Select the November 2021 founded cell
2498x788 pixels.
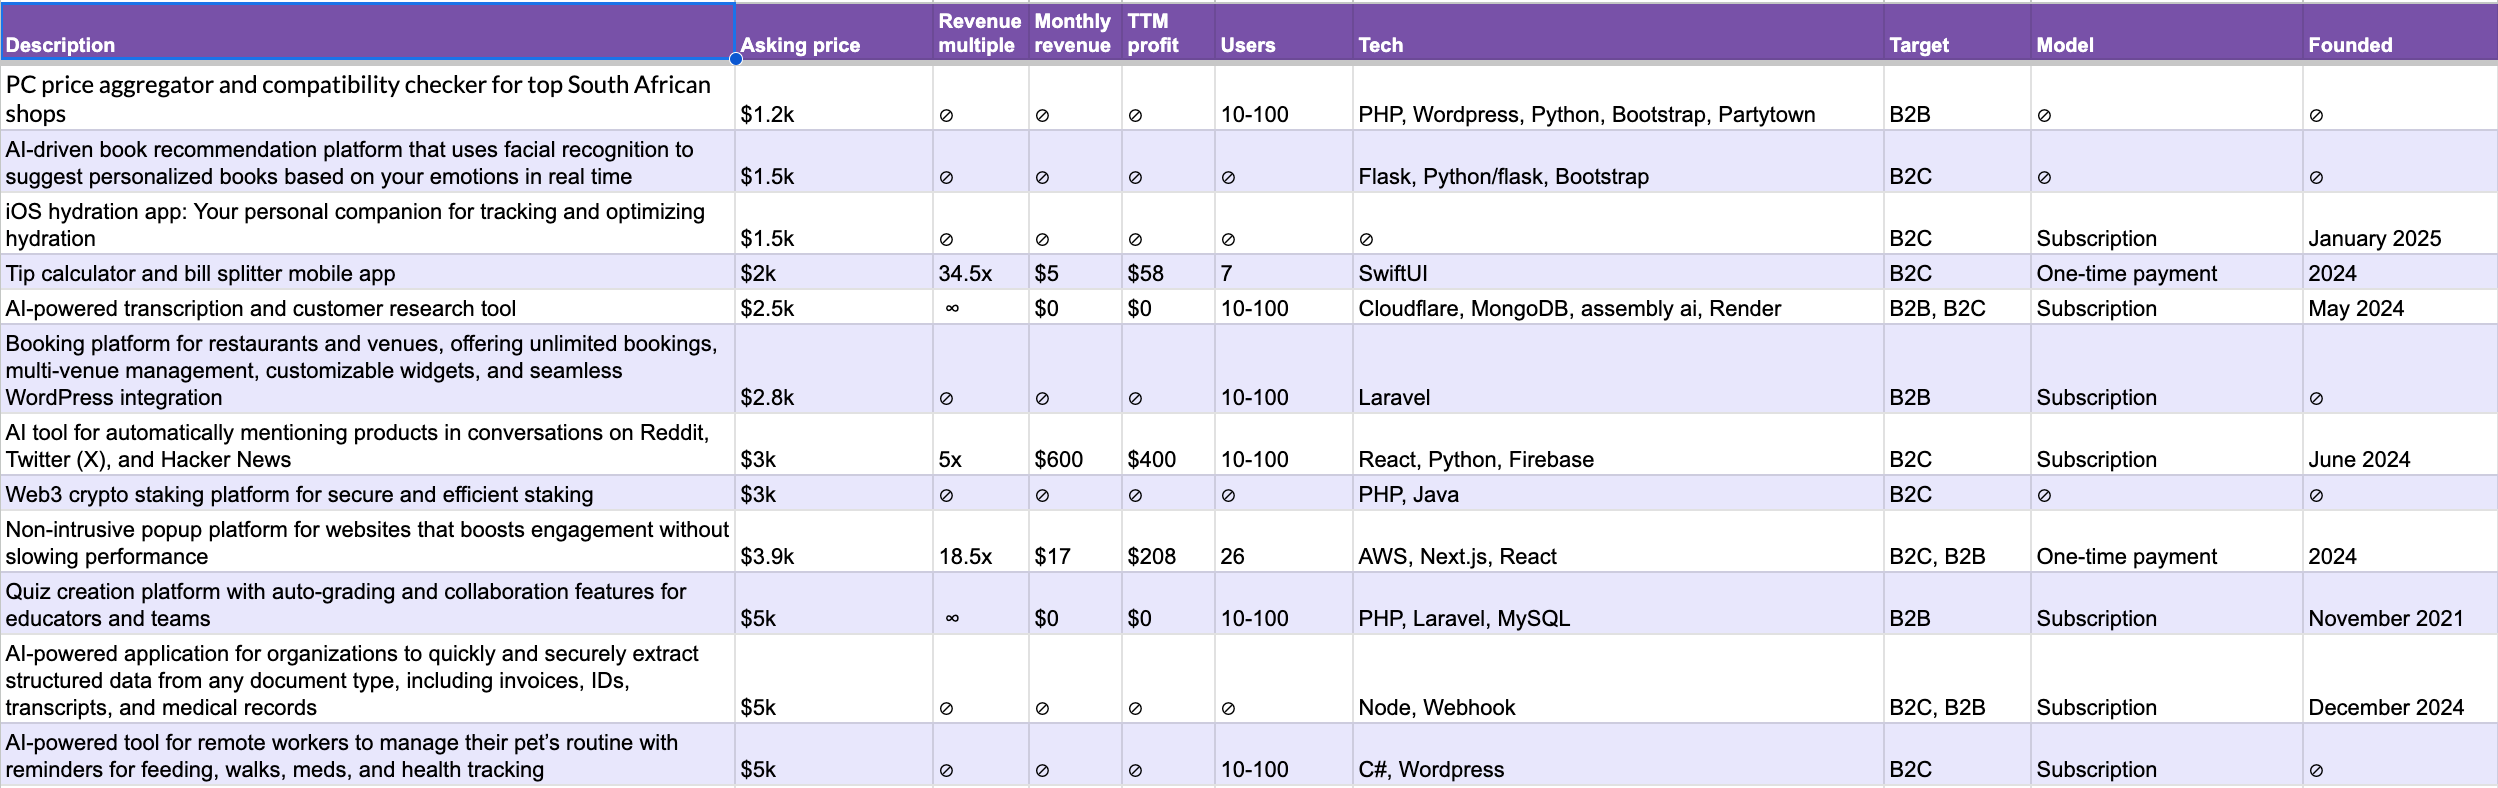click(2400, 604)
